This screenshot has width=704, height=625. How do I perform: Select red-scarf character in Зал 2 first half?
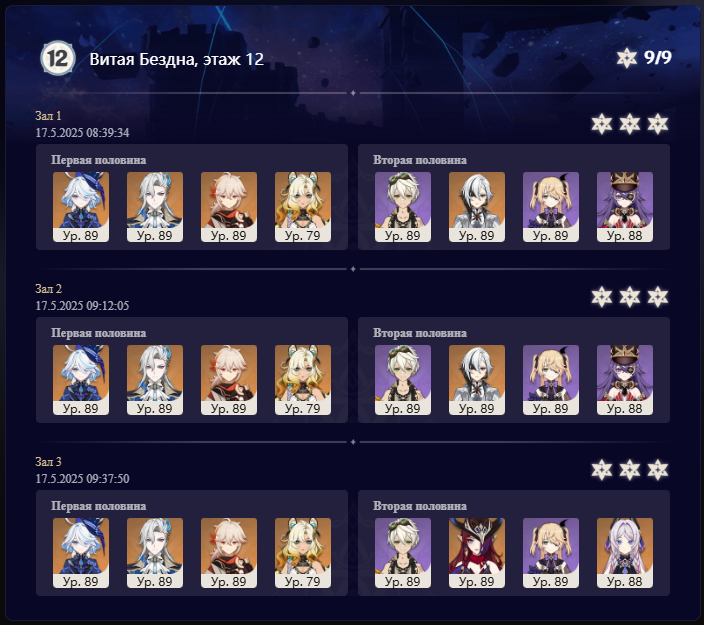229,380
